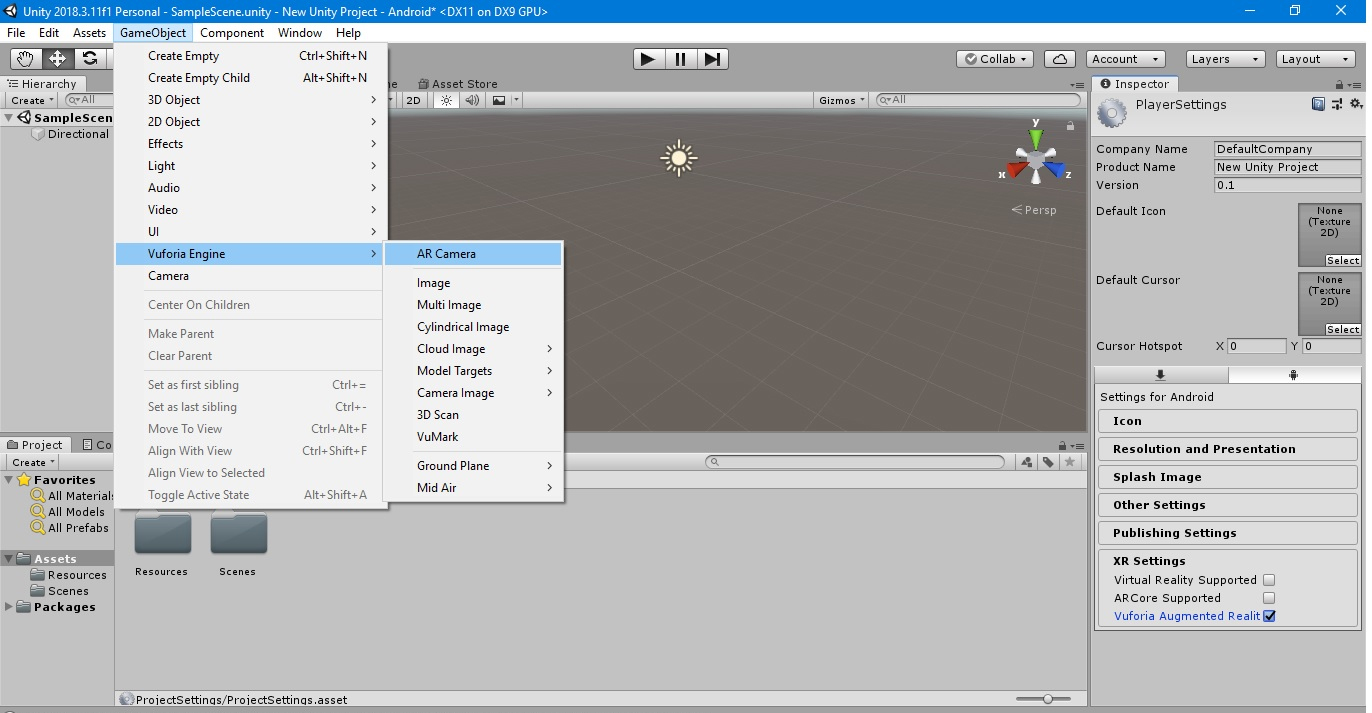Click the scene orientation gizmo lock icon
The image size is (1372, 713).
point(1070,126)
